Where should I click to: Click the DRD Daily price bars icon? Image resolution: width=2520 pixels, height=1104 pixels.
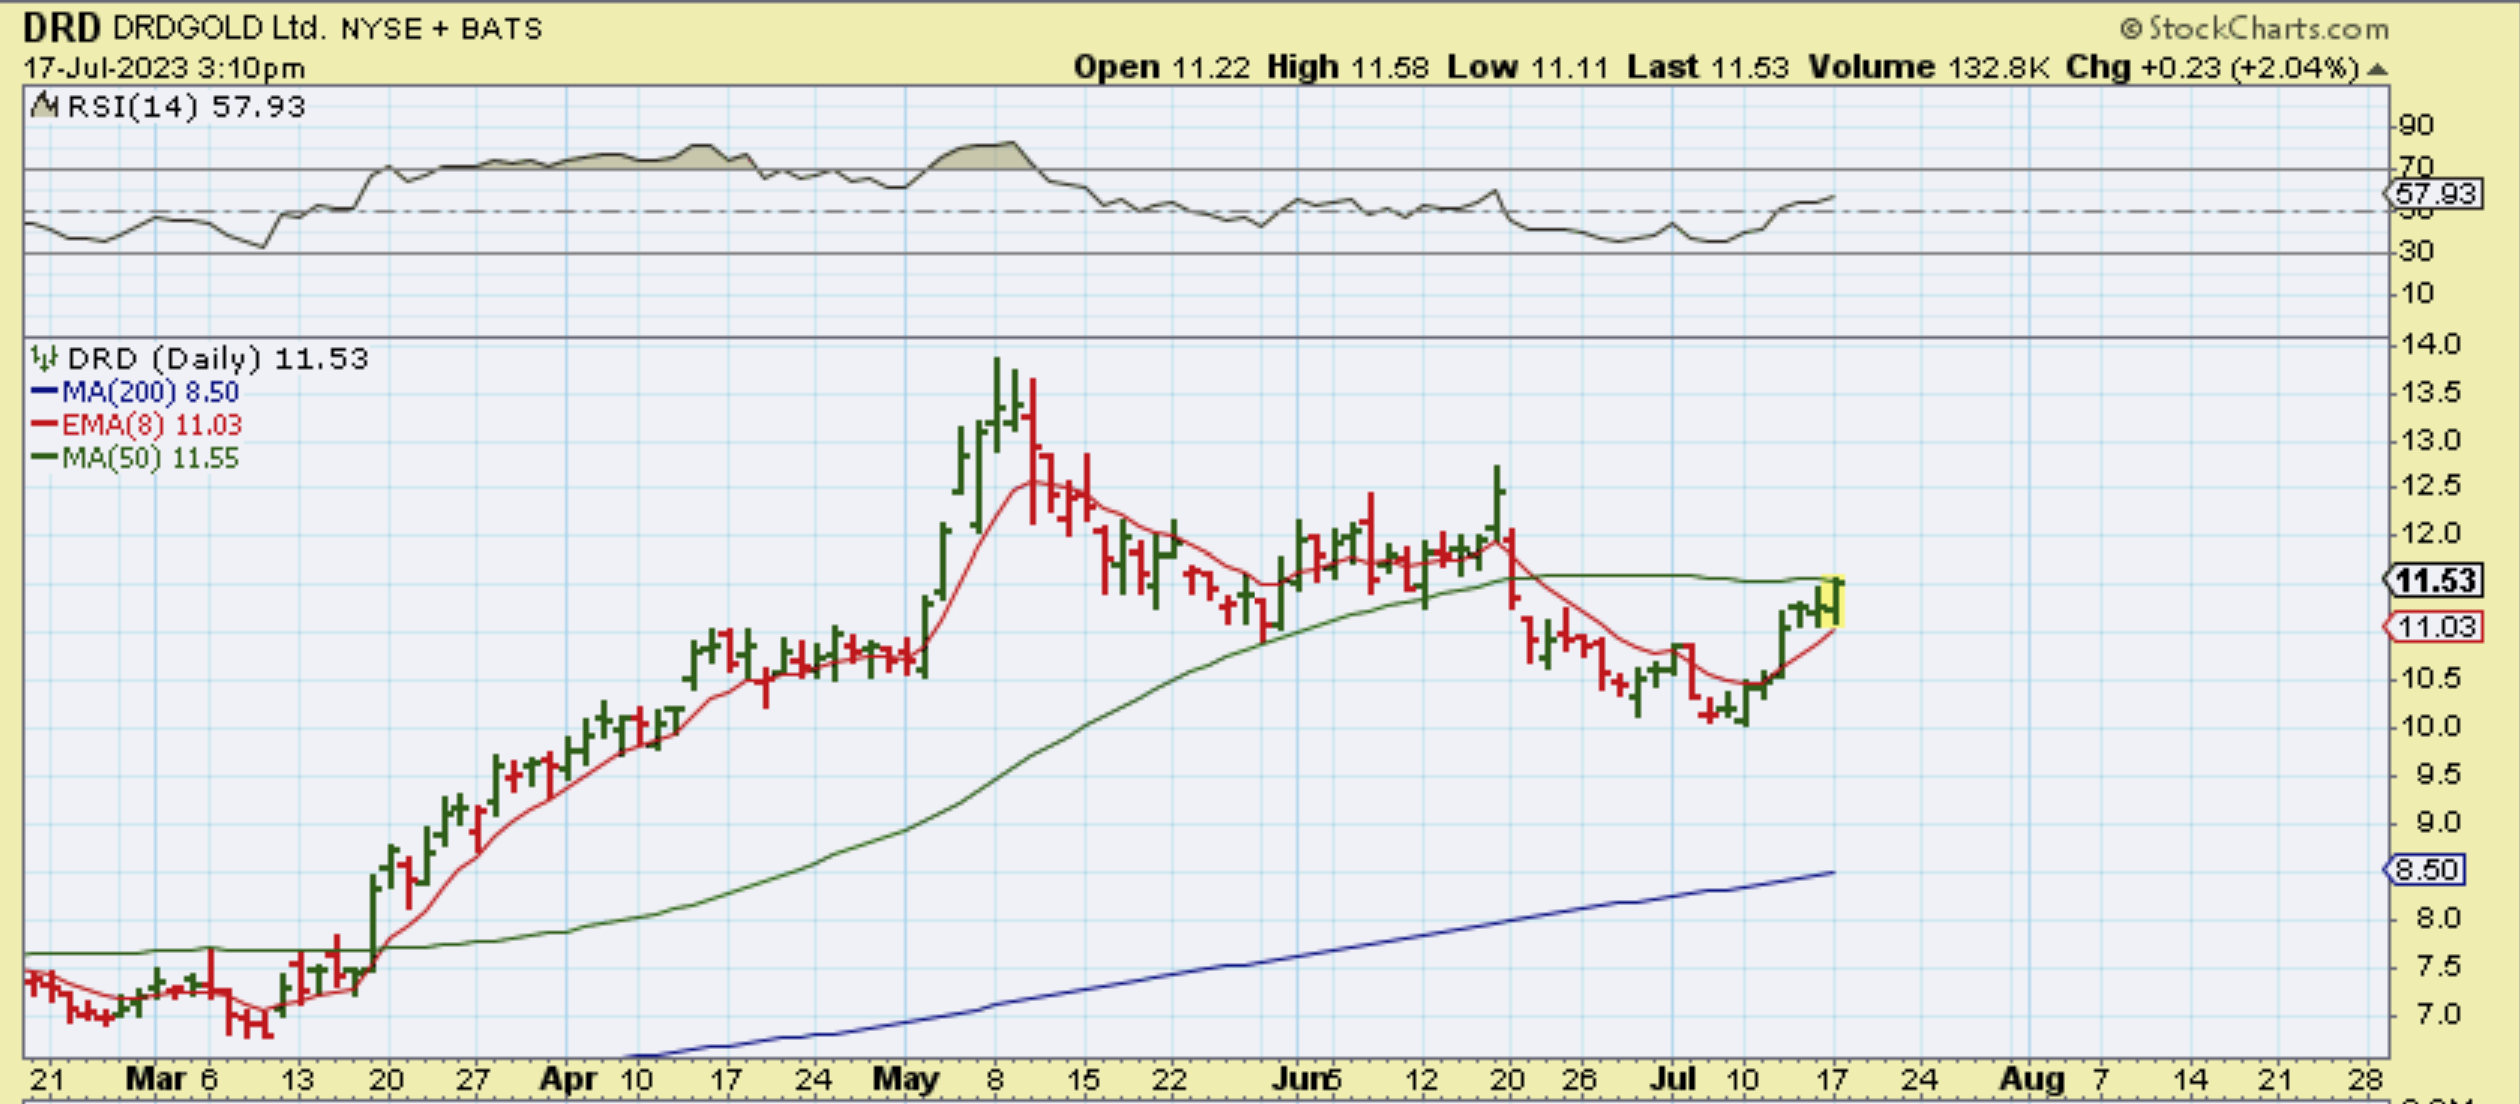(43, 358)
